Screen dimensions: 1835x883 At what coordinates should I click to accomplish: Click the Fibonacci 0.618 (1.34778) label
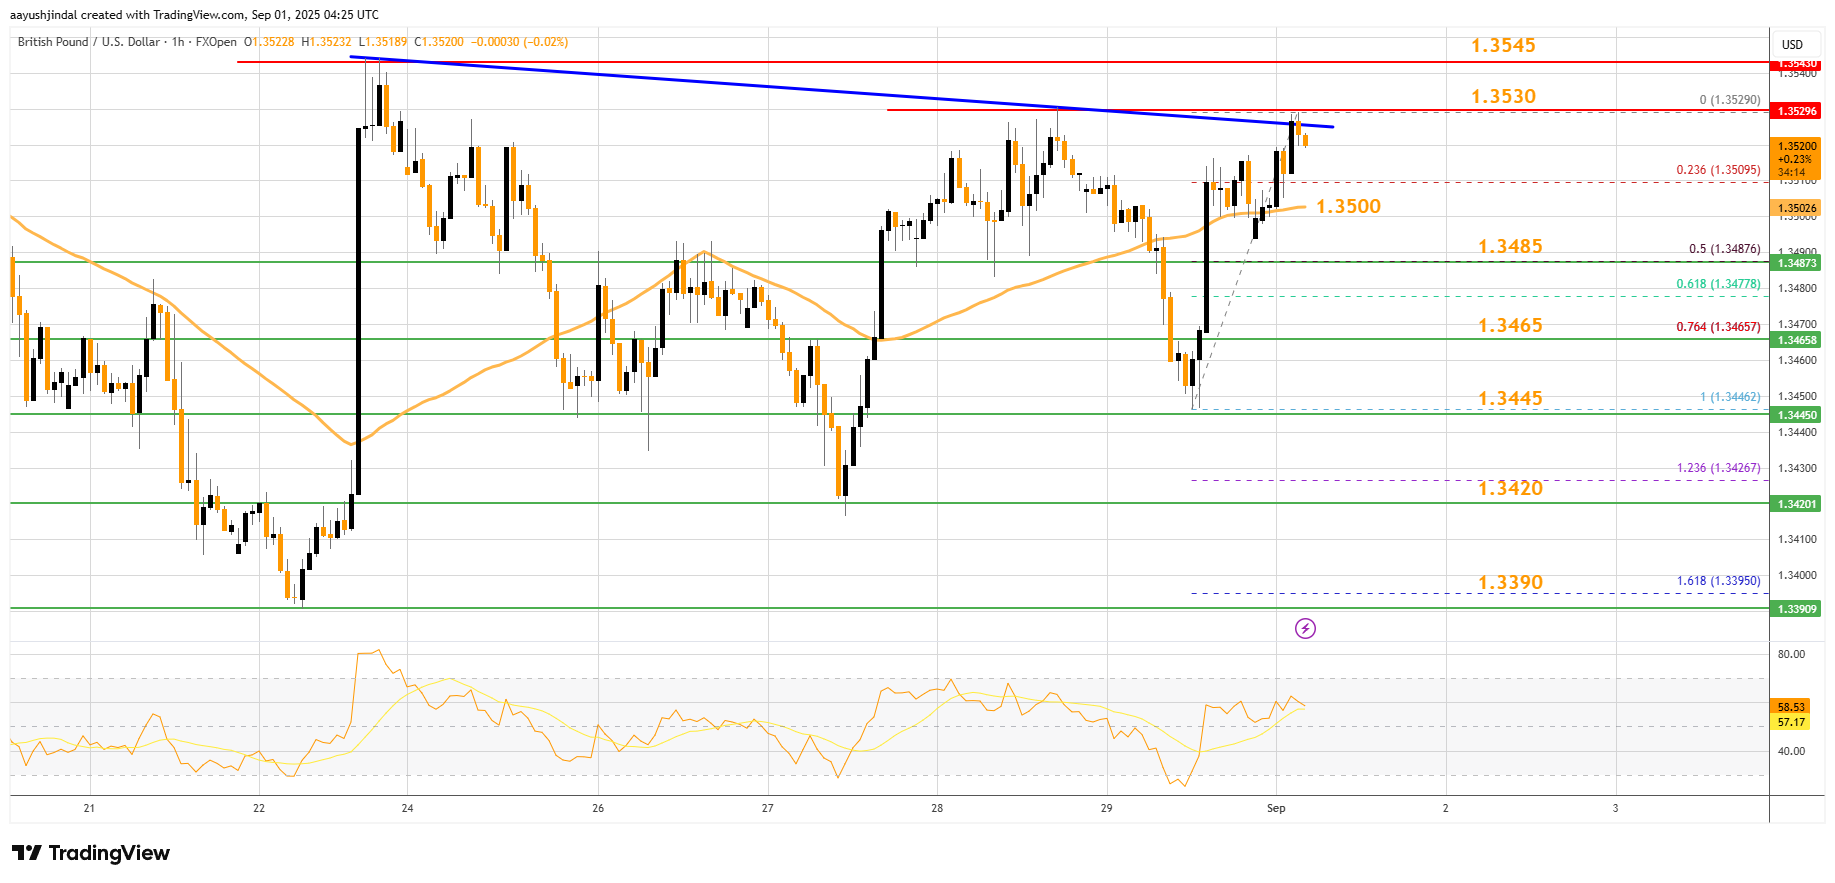[x=1718, y=284]
